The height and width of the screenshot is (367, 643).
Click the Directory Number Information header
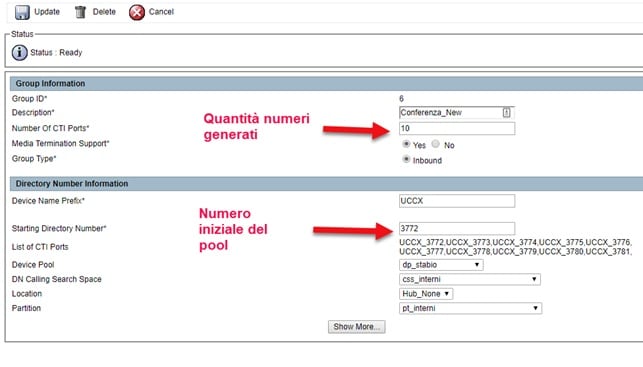tap(326, 184)
